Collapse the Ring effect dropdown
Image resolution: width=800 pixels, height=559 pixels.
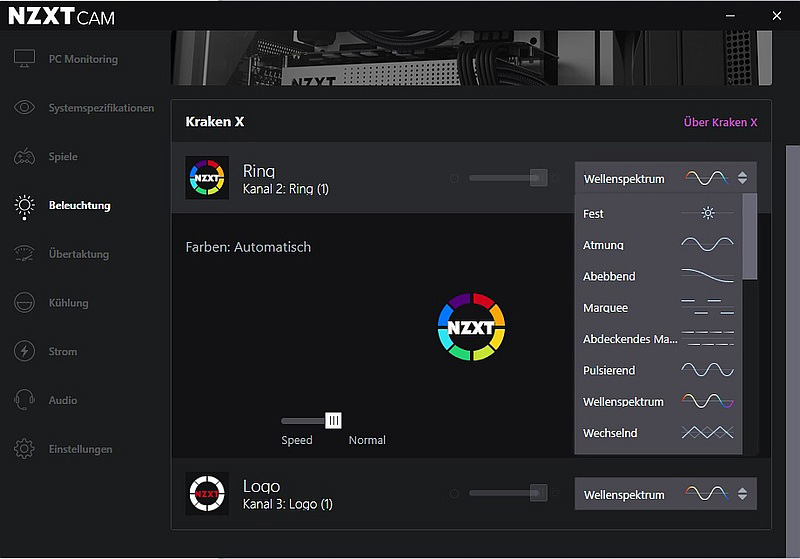665,178
